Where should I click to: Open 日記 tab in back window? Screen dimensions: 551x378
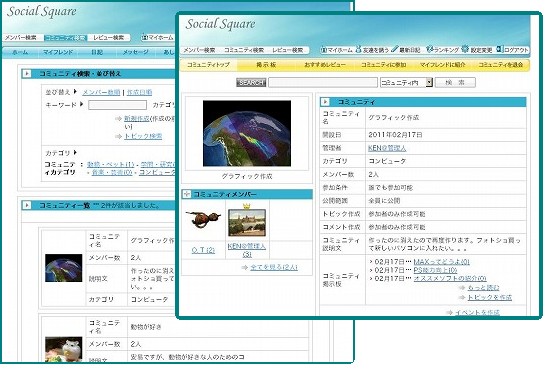point(97,52)
